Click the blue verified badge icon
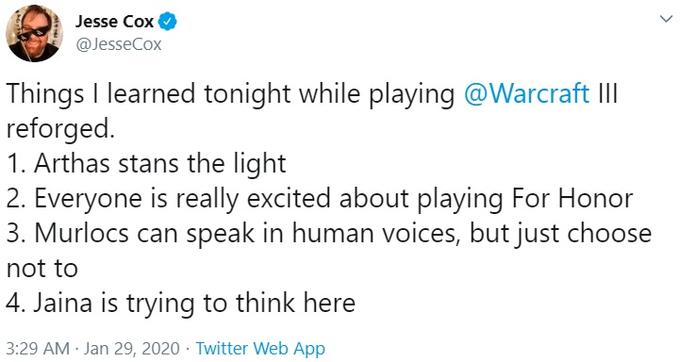The height and width of the screenshot is (362, 680). coord(167,21)
